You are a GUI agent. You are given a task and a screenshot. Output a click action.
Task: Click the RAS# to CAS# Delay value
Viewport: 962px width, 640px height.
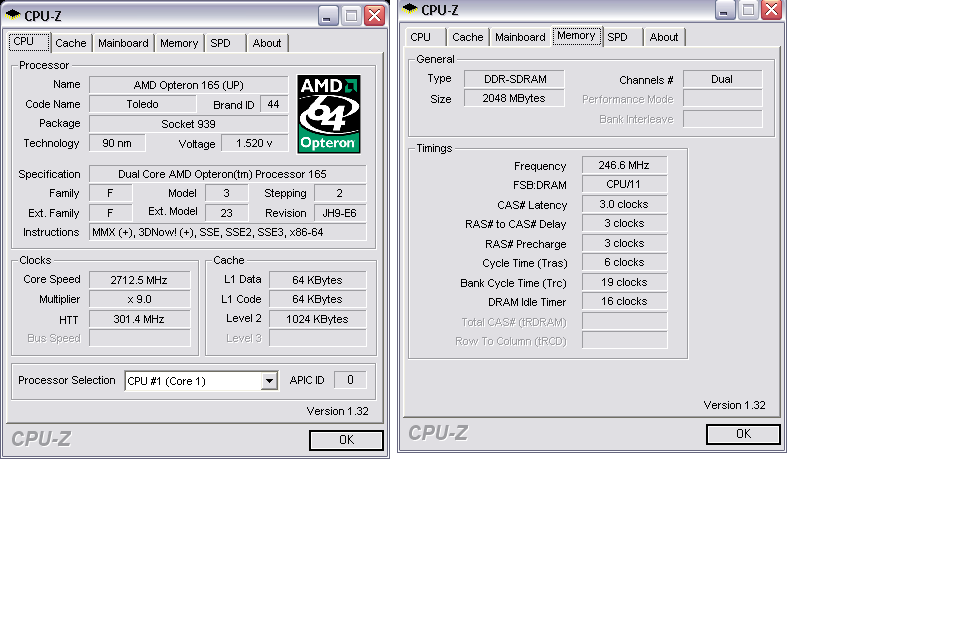coord(624,223)
